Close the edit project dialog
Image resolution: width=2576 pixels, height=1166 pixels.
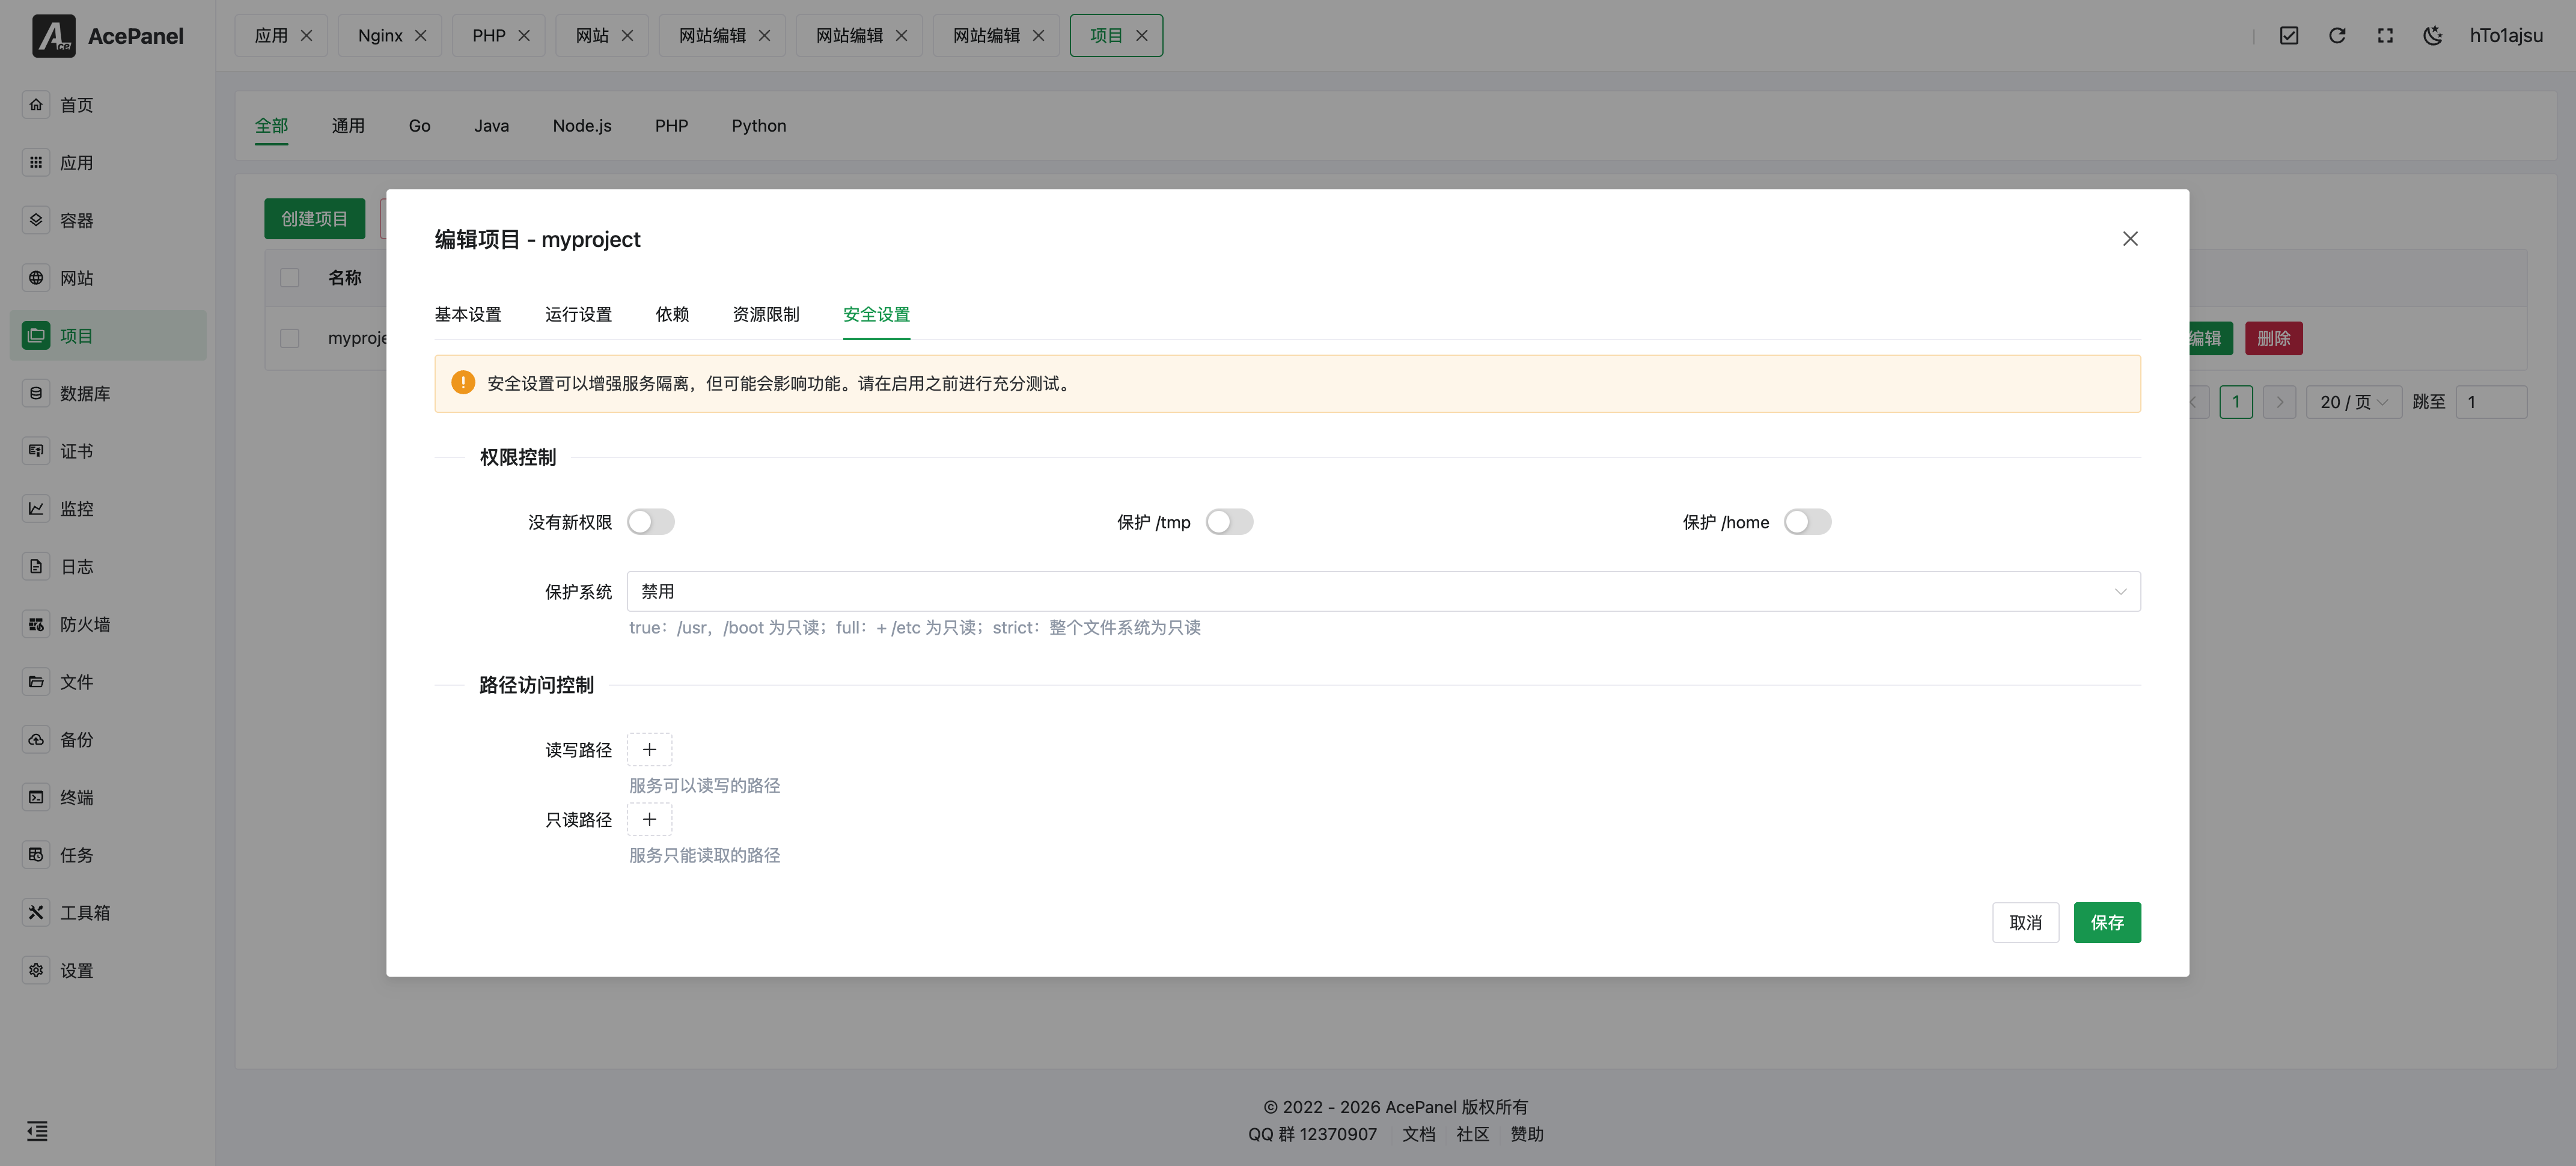tap(2130, 239)
